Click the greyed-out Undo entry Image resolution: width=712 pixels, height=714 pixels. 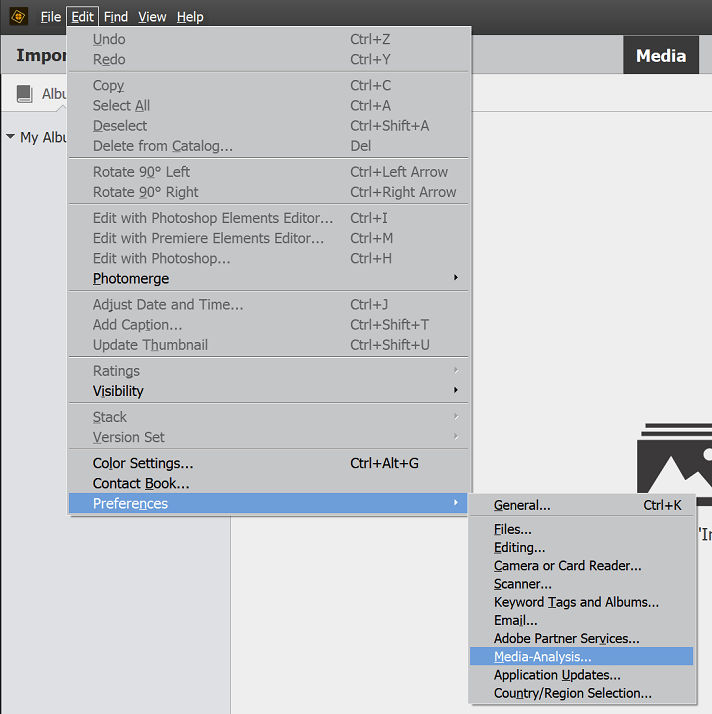tap(268, 39)
